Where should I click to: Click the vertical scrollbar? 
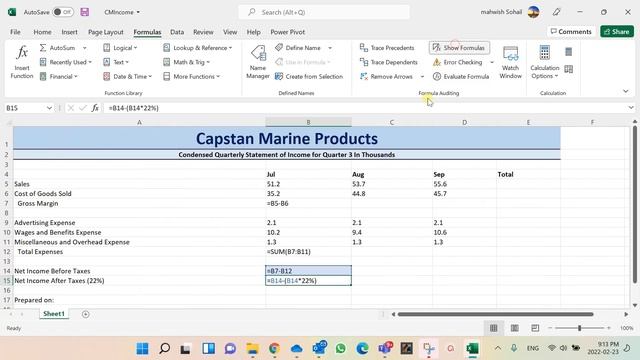coord(635,204)
